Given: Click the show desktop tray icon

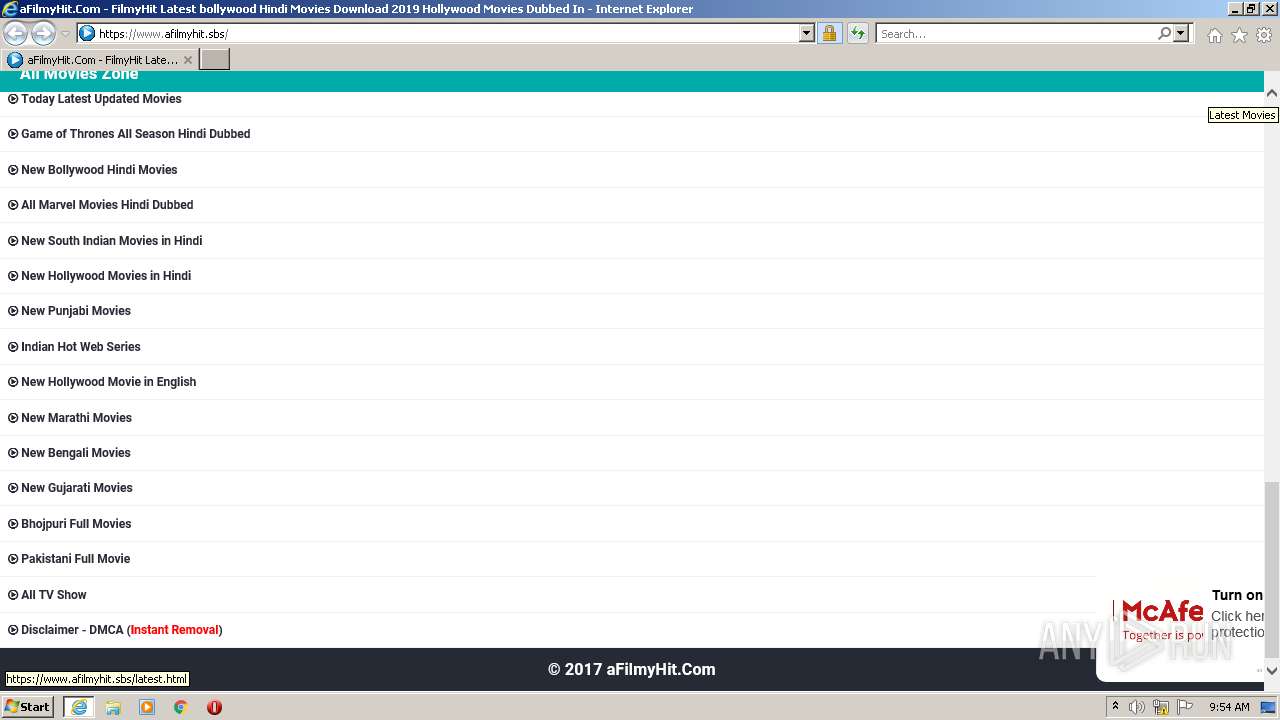Looking at the screenshot, I should point(1268,707).
